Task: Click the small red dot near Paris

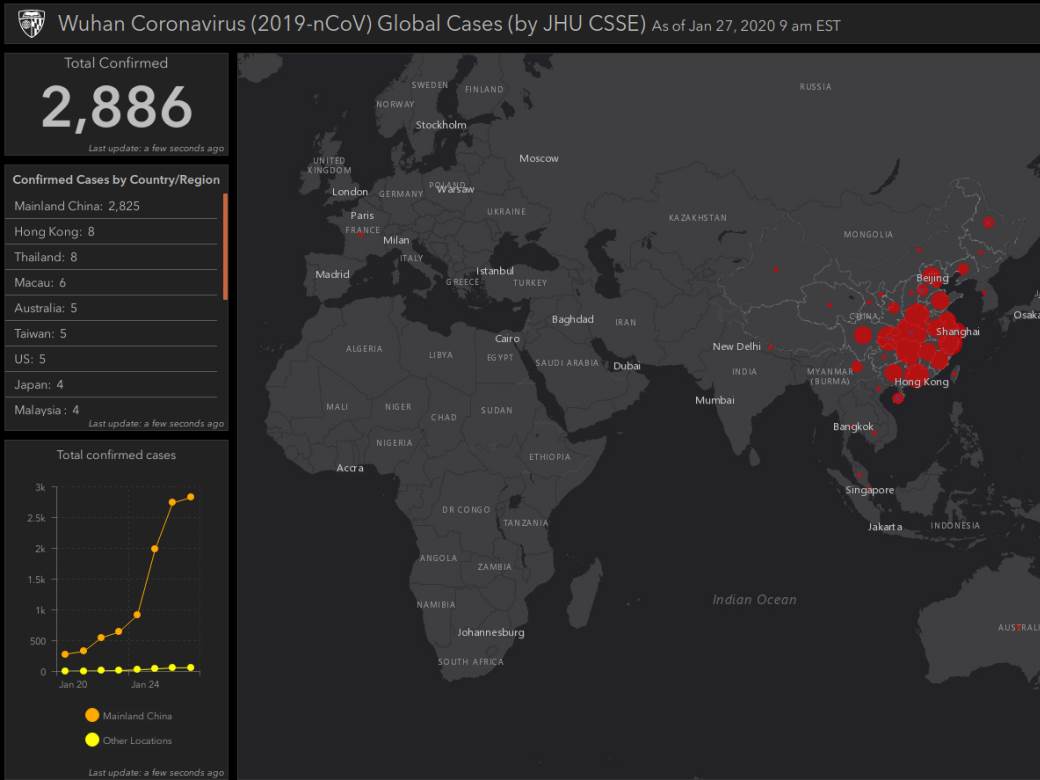Action: point(360,234)
